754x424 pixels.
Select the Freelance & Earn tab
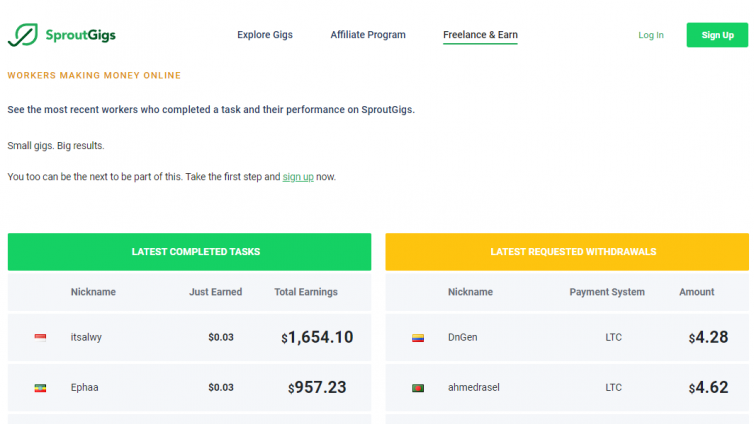pos(480,35)
